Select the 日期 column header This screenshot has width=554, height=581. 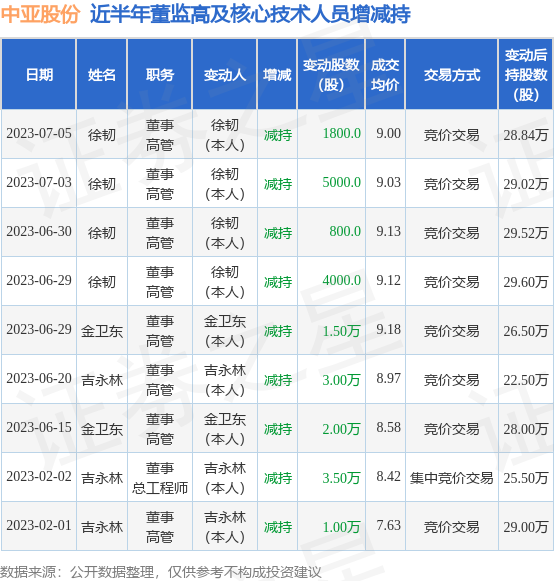(x=39, y=74)
